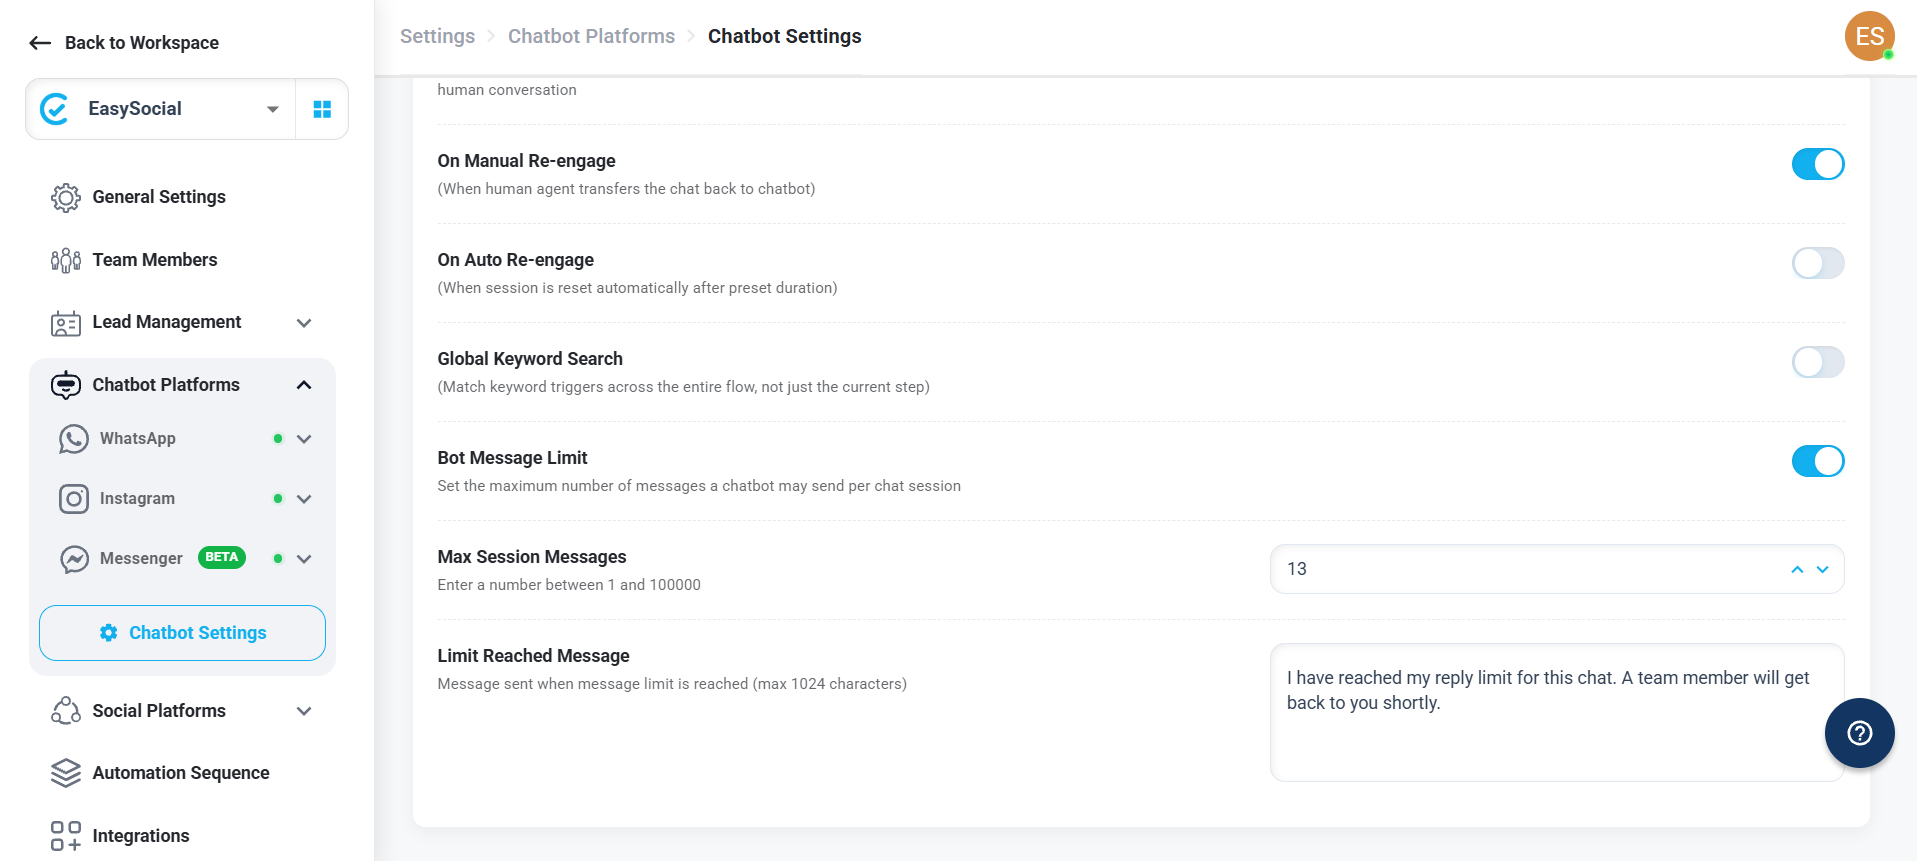Open the help question mark button
The image size is (1917, 861).
pos(1860,733)
